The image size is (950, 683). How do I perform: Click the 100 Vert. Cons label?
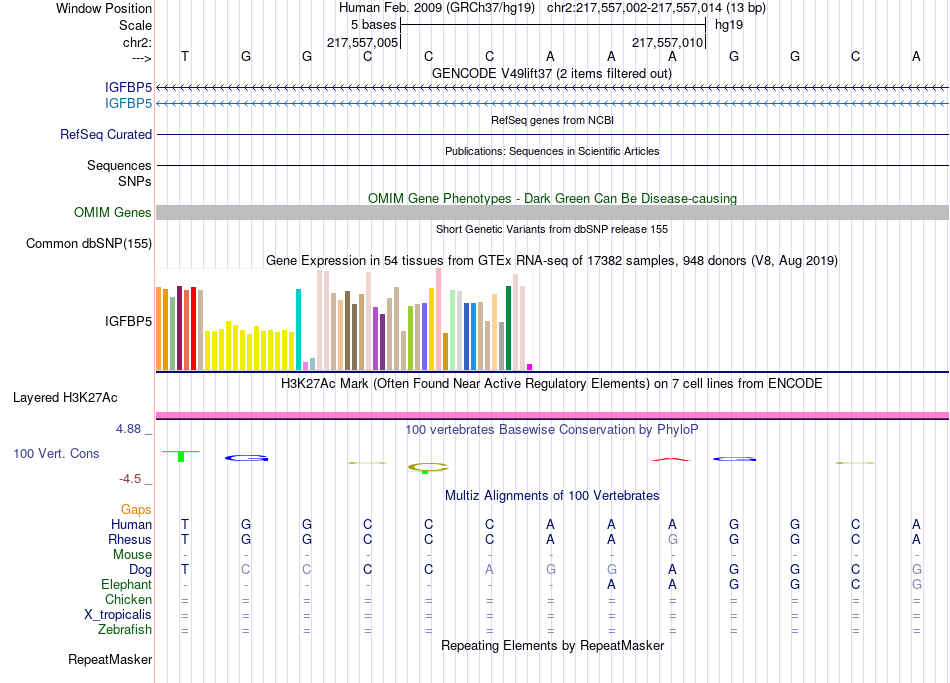tap(56, 453)
